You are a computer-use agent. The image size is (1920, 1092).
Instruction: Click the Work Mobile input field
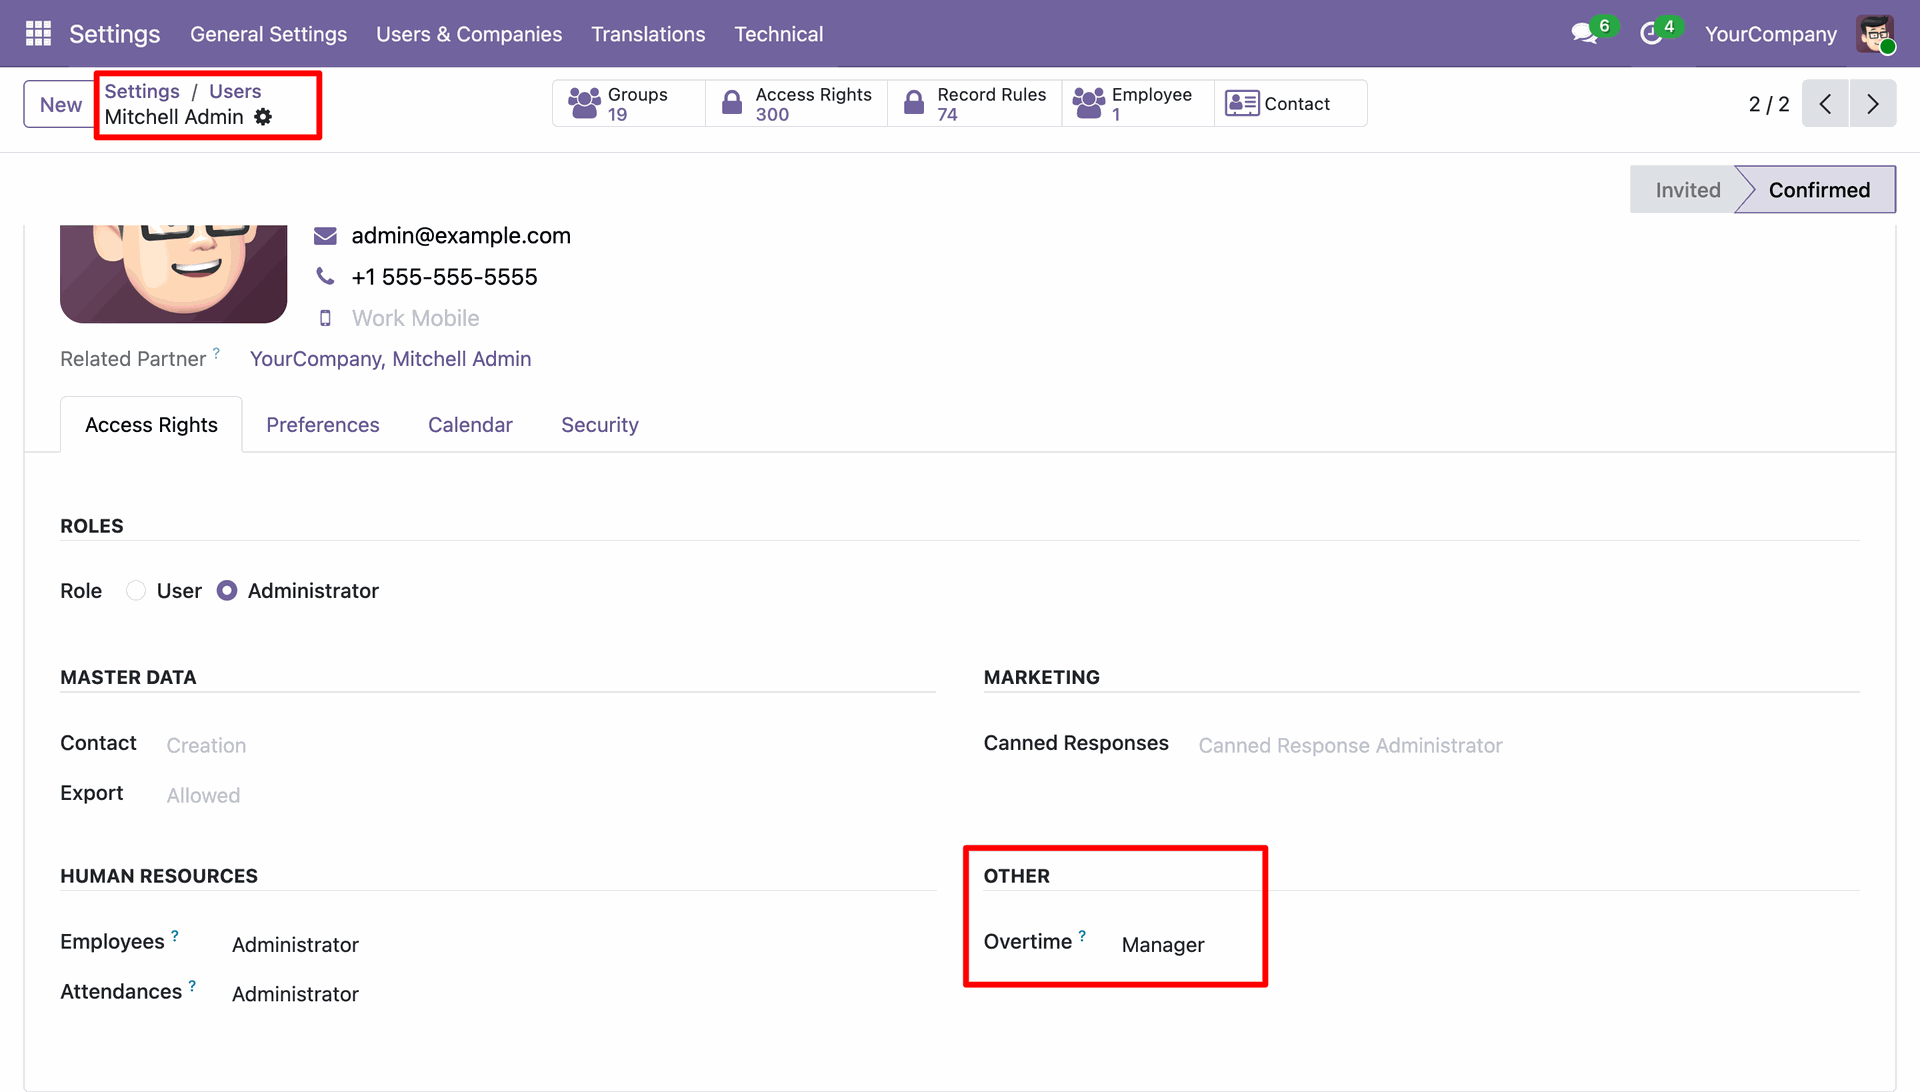tap(416, 318)
